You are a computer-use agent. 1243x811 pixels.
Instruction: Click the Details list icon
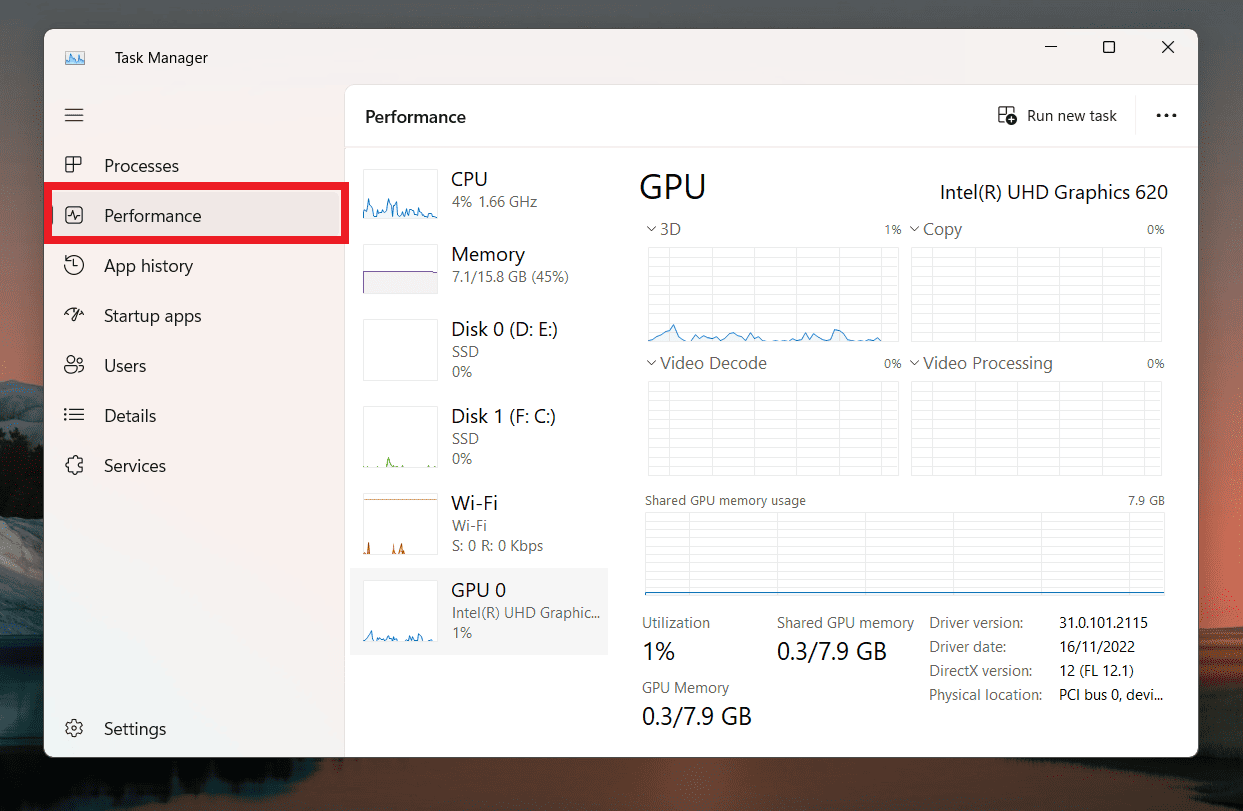coord(74,416)
